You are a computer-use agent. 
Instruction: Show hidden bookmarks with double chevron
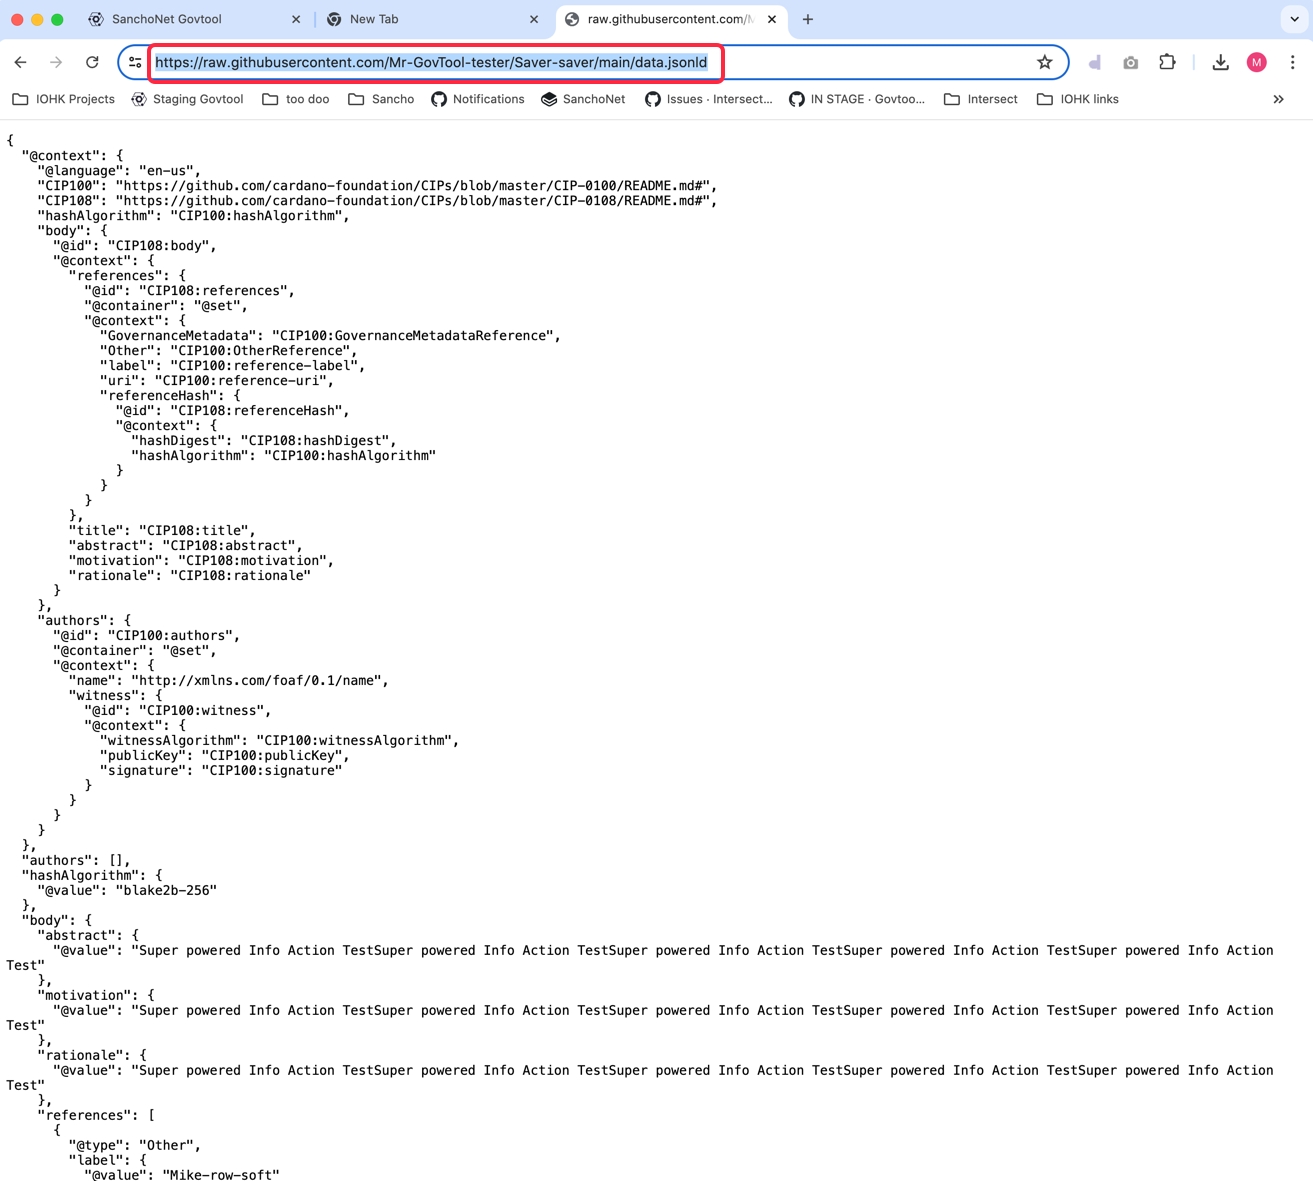tap(1278, 99)
